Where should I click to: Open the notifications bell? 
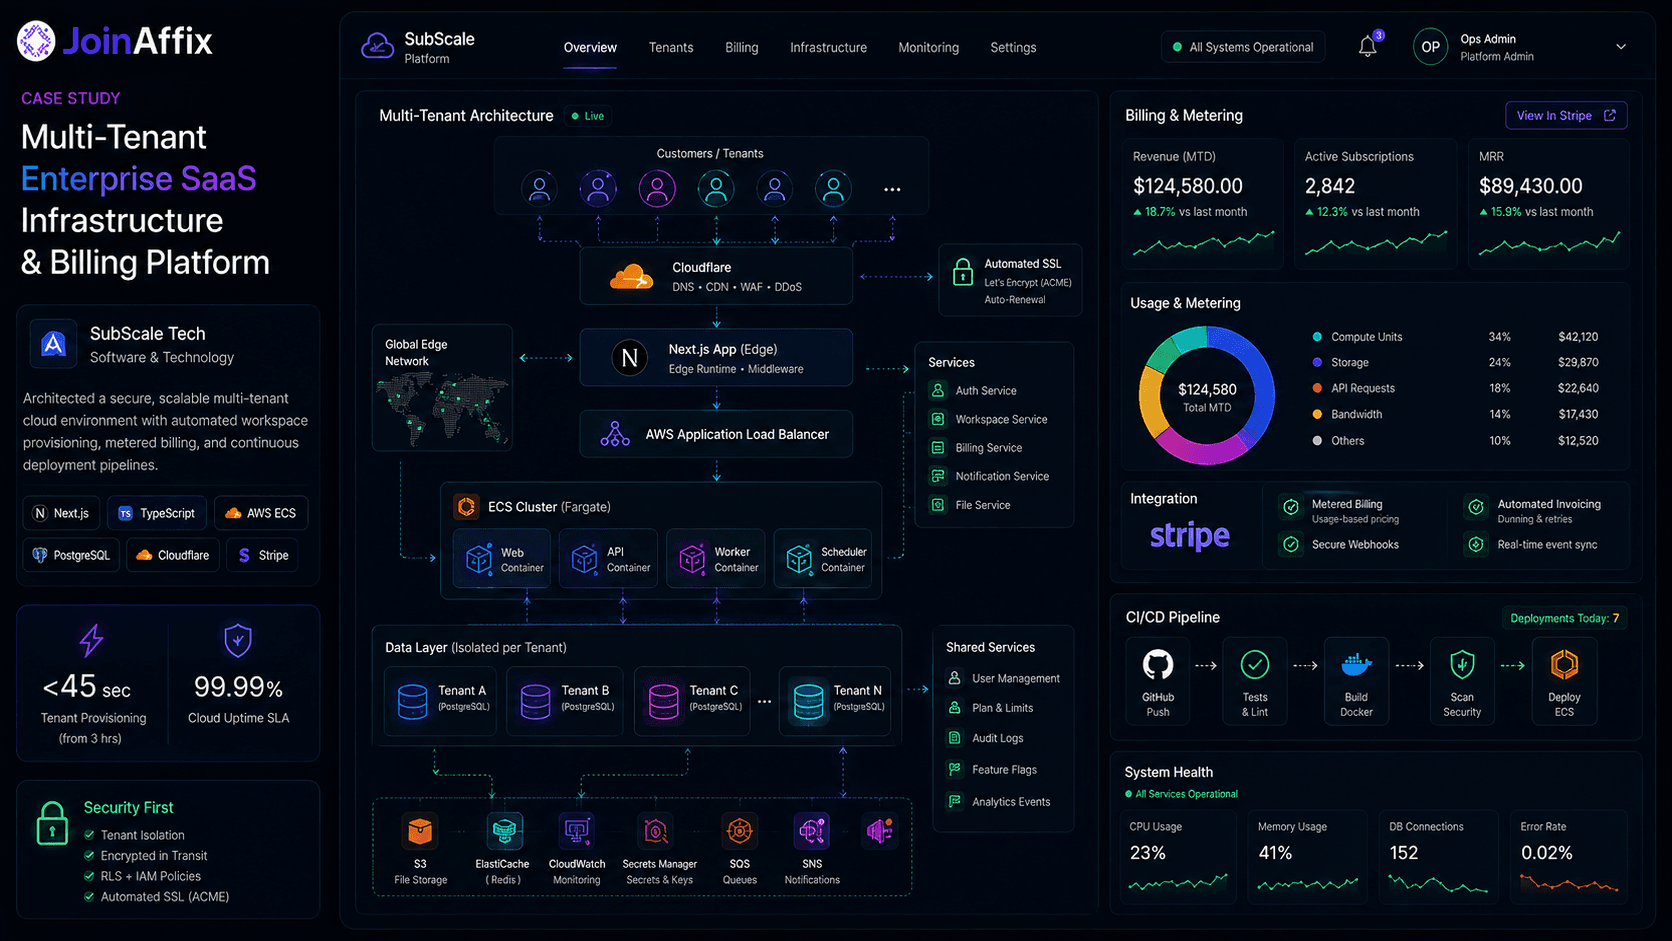[1367, 47]
